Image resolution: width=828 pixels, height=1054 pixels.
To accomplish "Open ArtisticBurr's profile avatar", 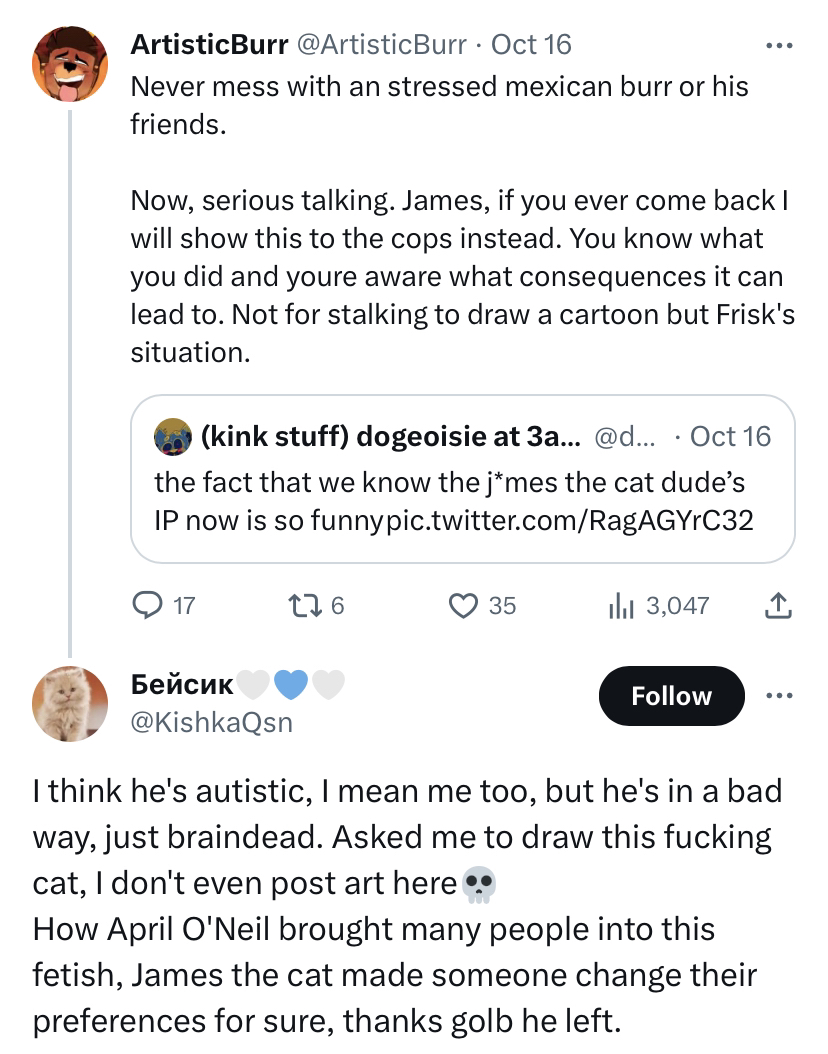I will click(70, 64).
